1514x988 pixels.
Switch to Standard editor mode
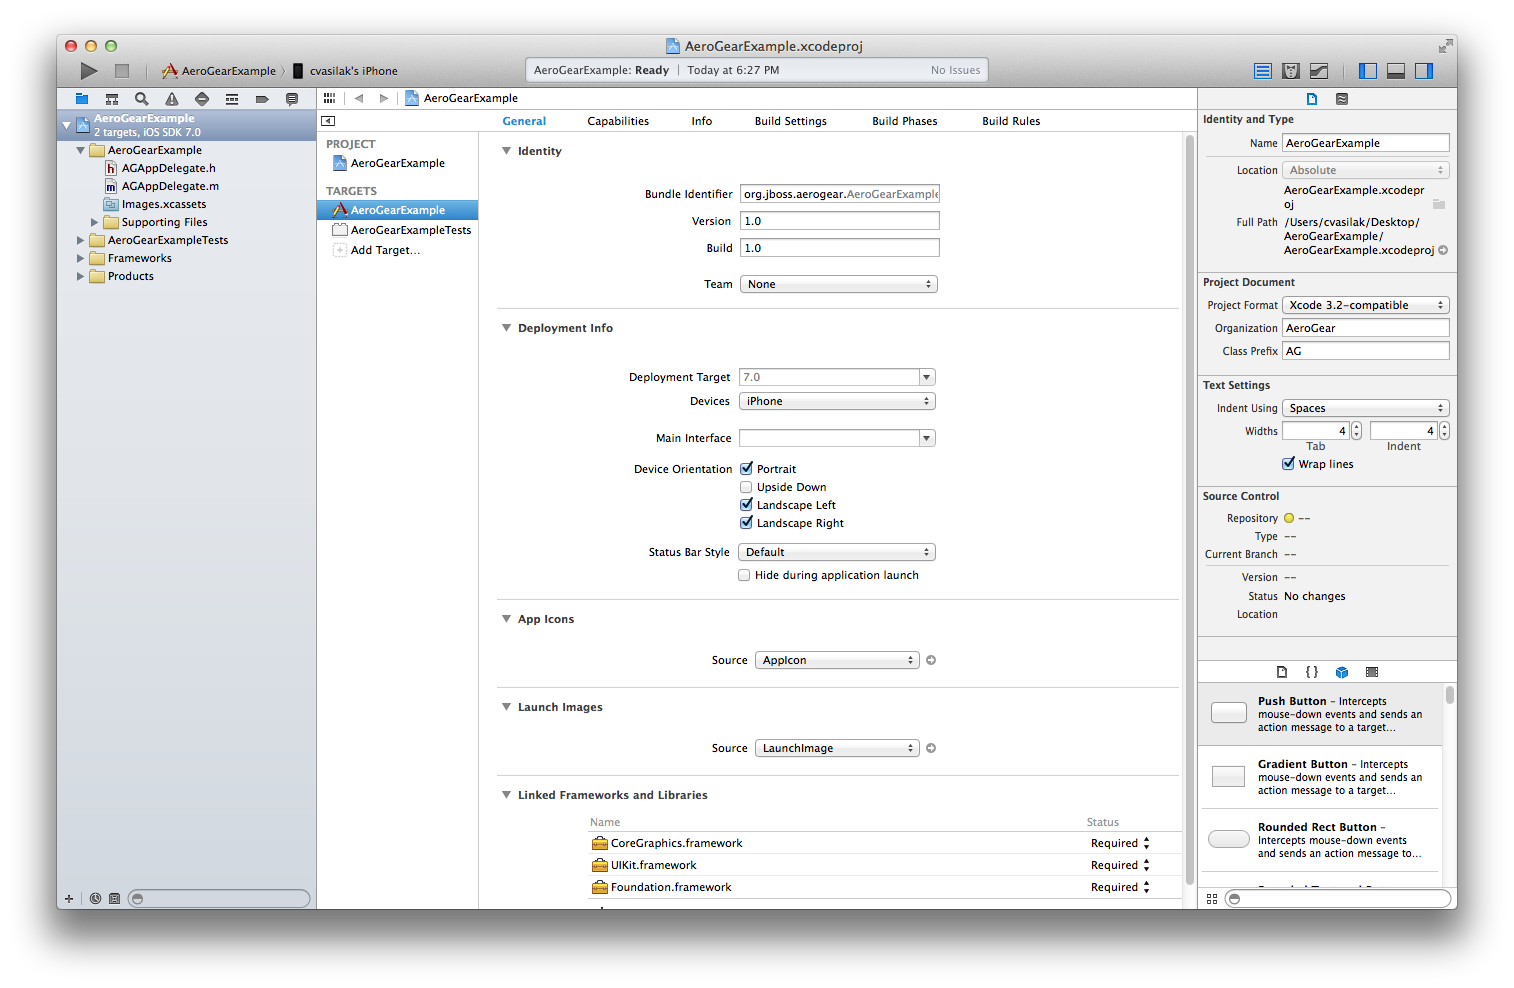coord(1263,71)
